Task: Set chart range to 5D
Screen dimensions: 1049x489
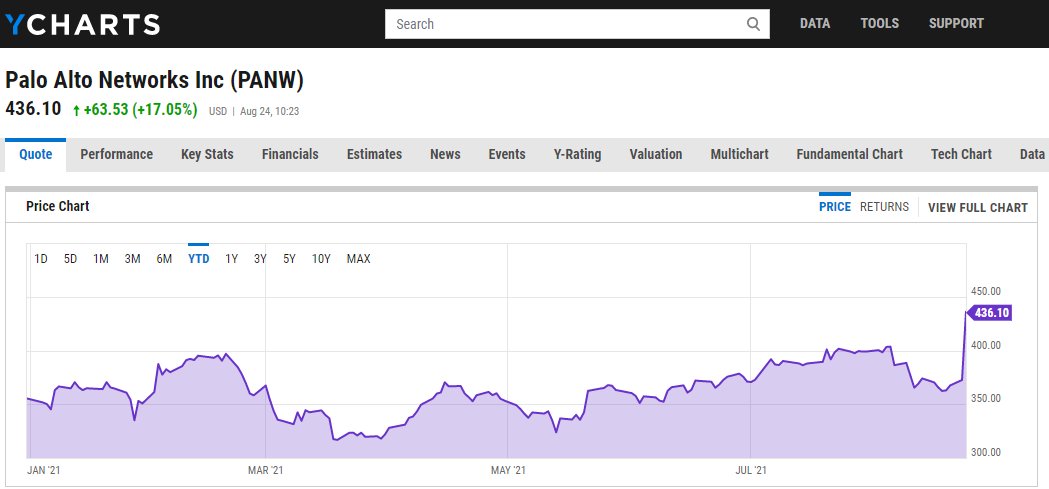Action: pyautogui.click(x=70, y=259)
